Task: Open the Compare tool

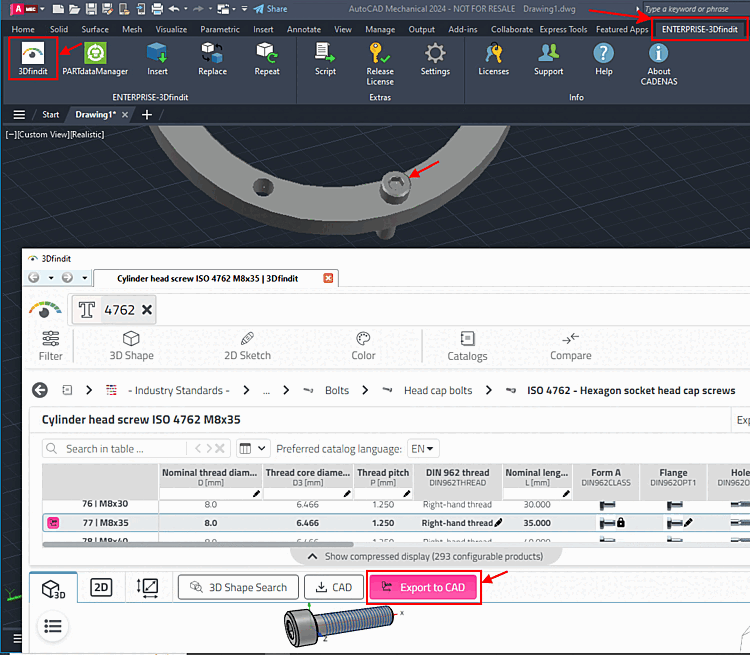Action: [x=571, y=345]
